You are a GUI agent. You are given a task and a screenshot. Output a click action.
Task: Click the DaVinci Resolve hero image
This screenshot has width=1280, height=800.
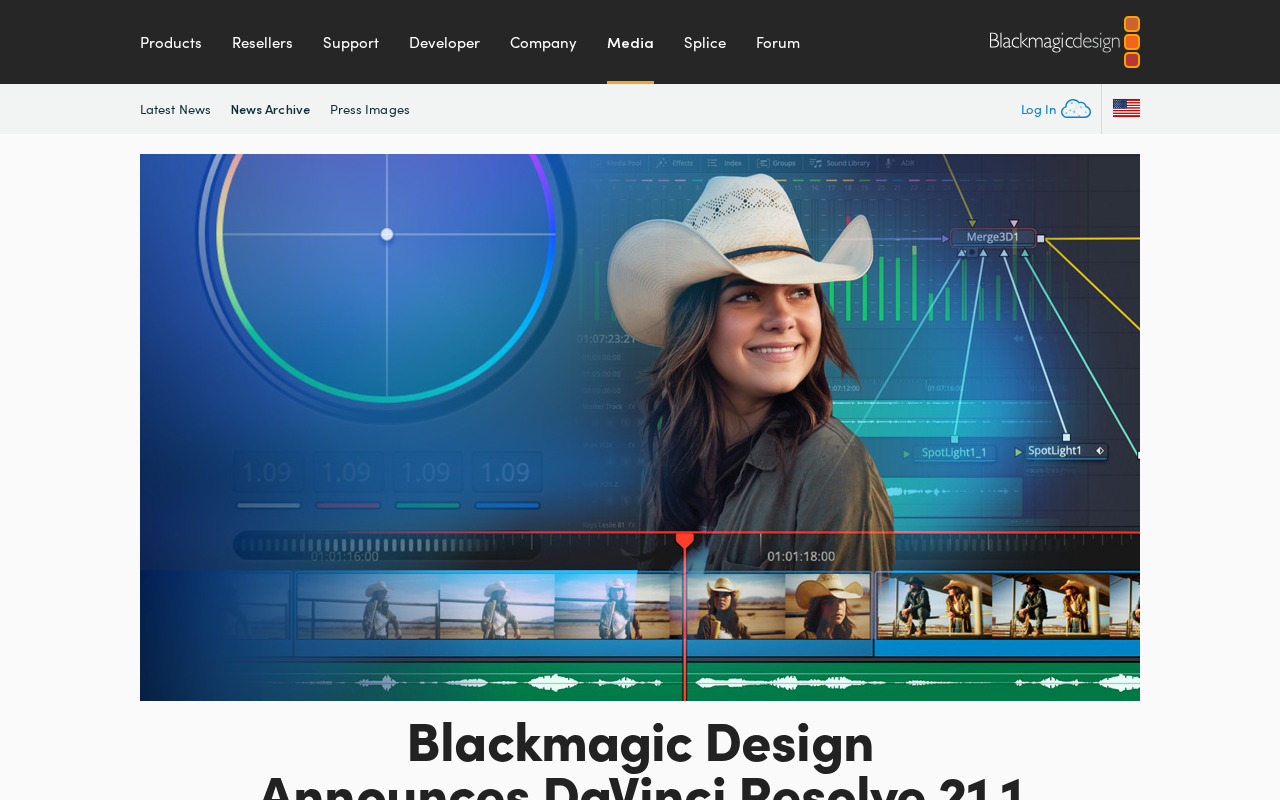point(640,427)
